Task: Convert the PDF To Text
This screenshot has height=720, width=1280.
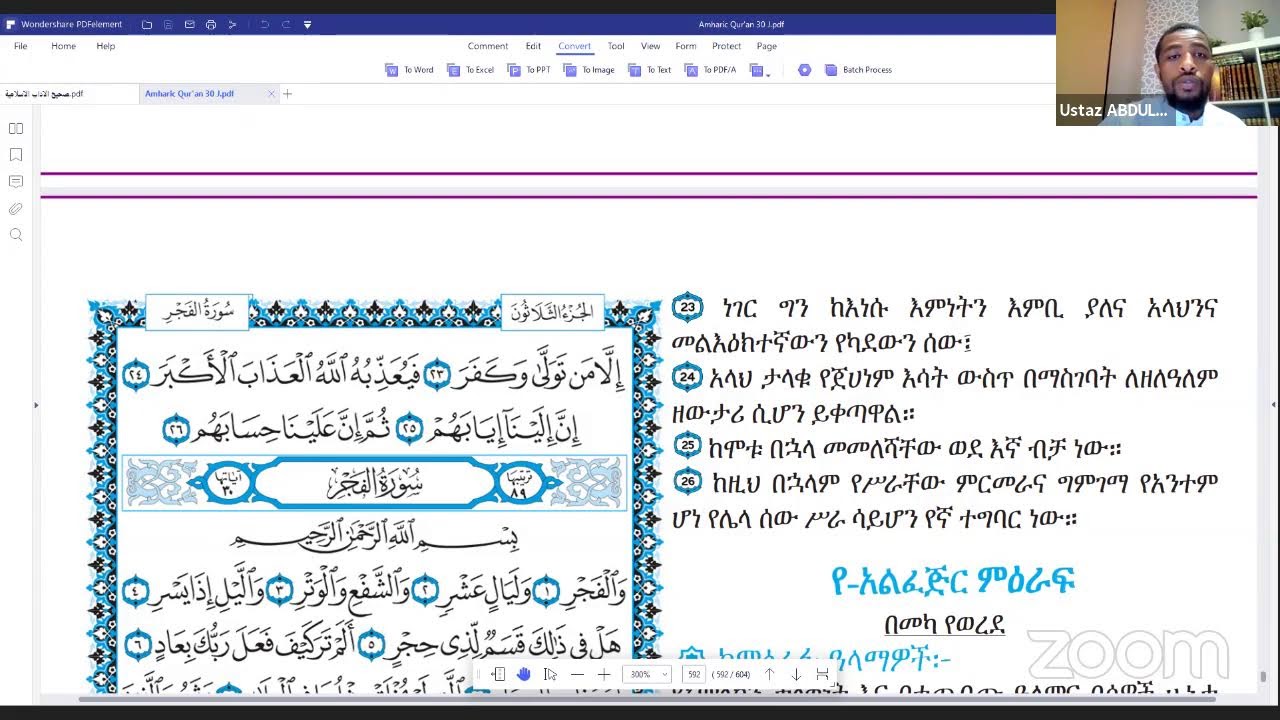Action: tap(650, 70)
